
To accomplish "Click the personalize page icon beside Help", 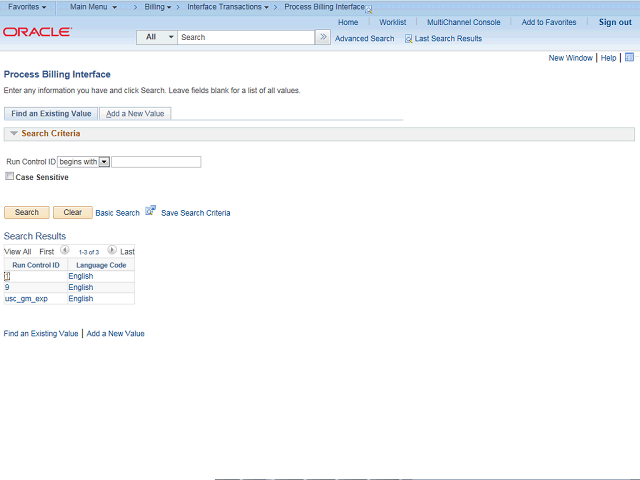I will pyautogui.click(x=629, y=57).
